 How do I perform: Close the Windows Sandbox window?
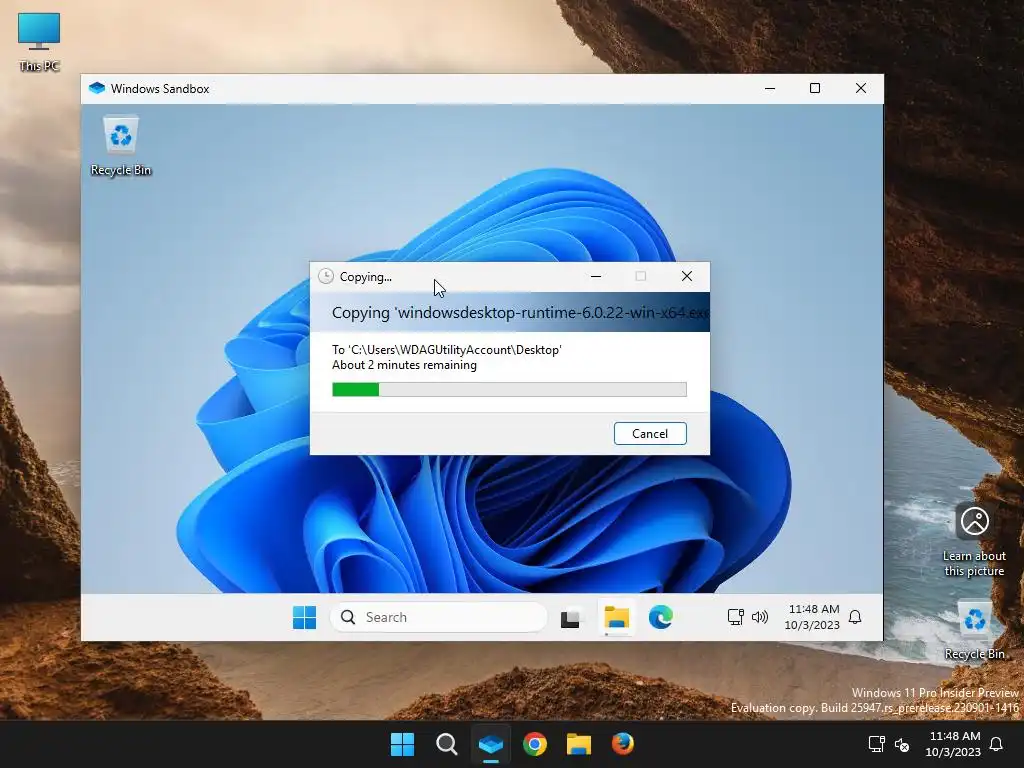(x=861, y=88)
